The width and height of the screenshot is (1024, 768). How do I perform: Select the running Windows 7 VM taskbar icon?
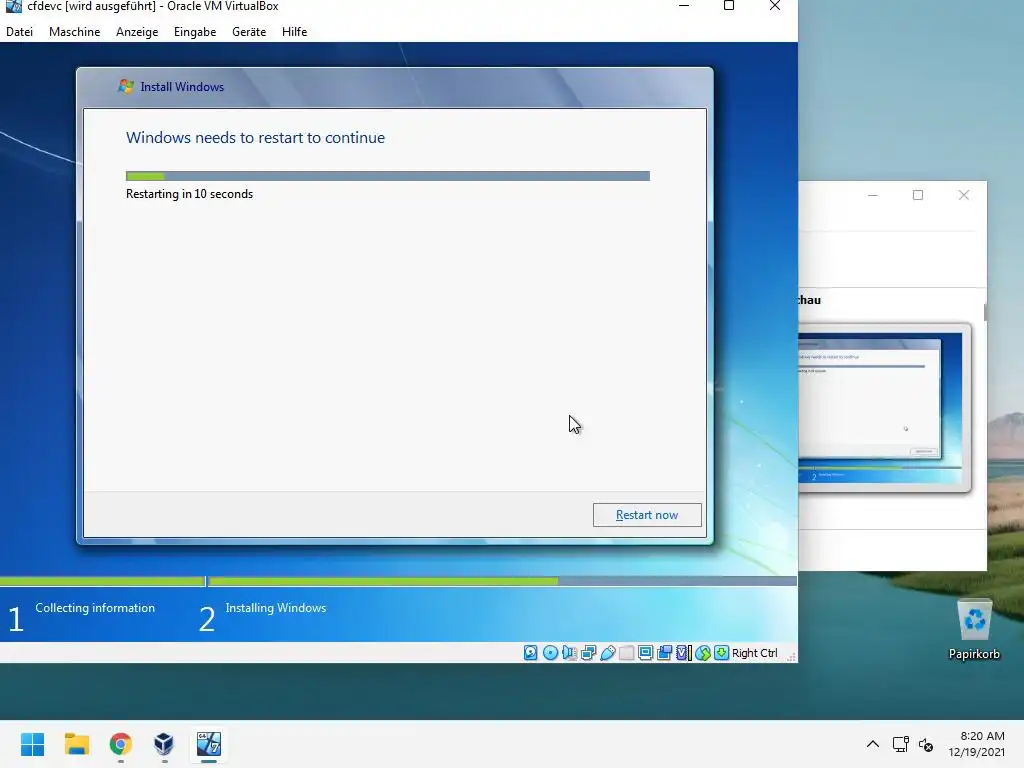point(209,744)
